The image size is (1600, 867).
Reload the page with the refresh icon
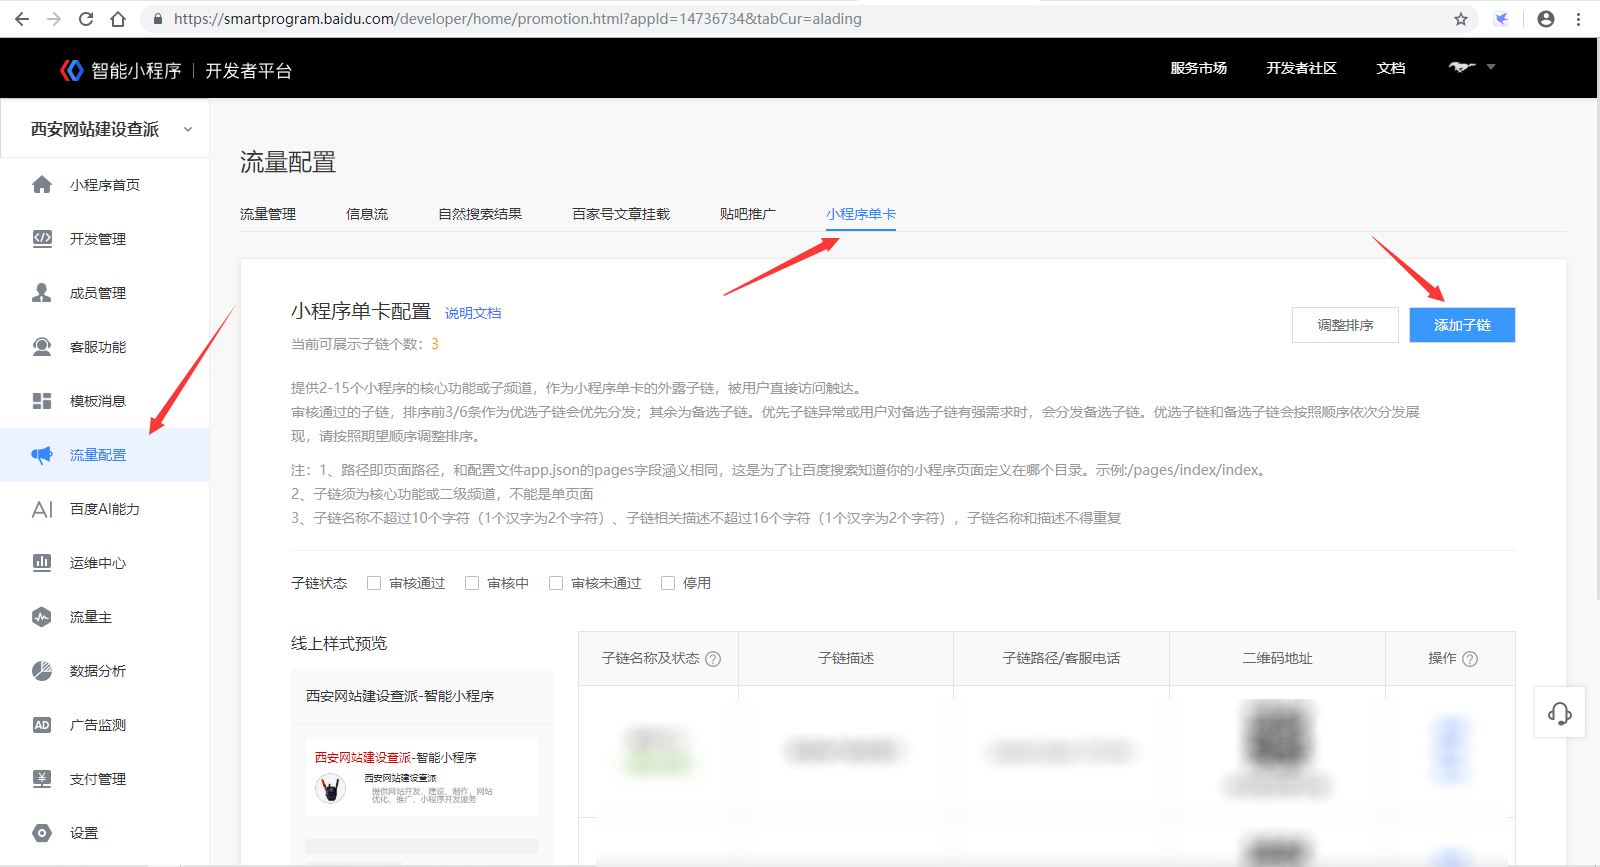[86, 19]
